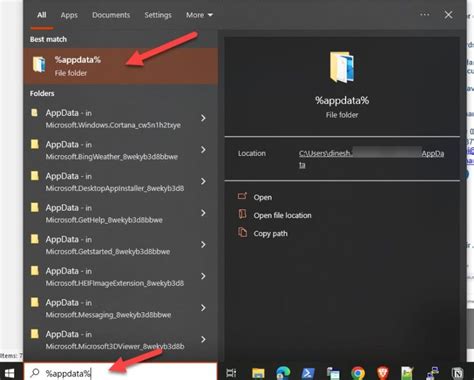The image size is (474, 380).
Task: Click the large %appdata% folder icon in the preview
Action: 342,67
